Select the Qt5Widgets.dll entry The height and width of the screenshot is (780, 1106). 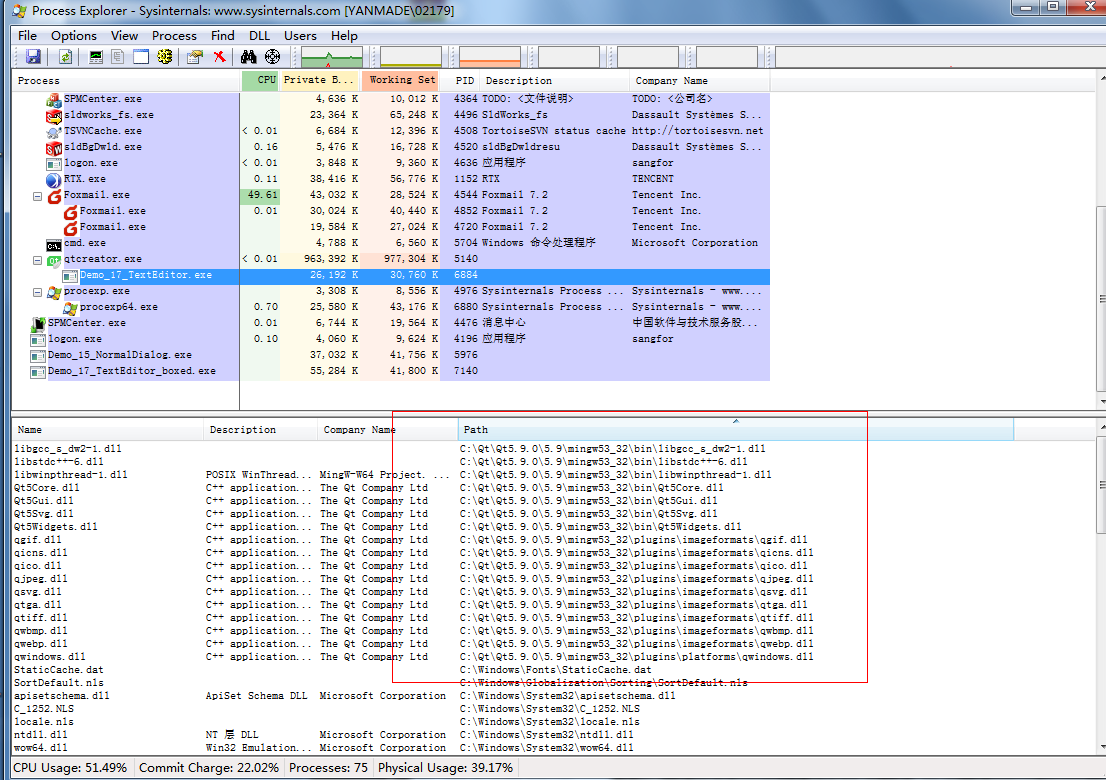(56, 527)
